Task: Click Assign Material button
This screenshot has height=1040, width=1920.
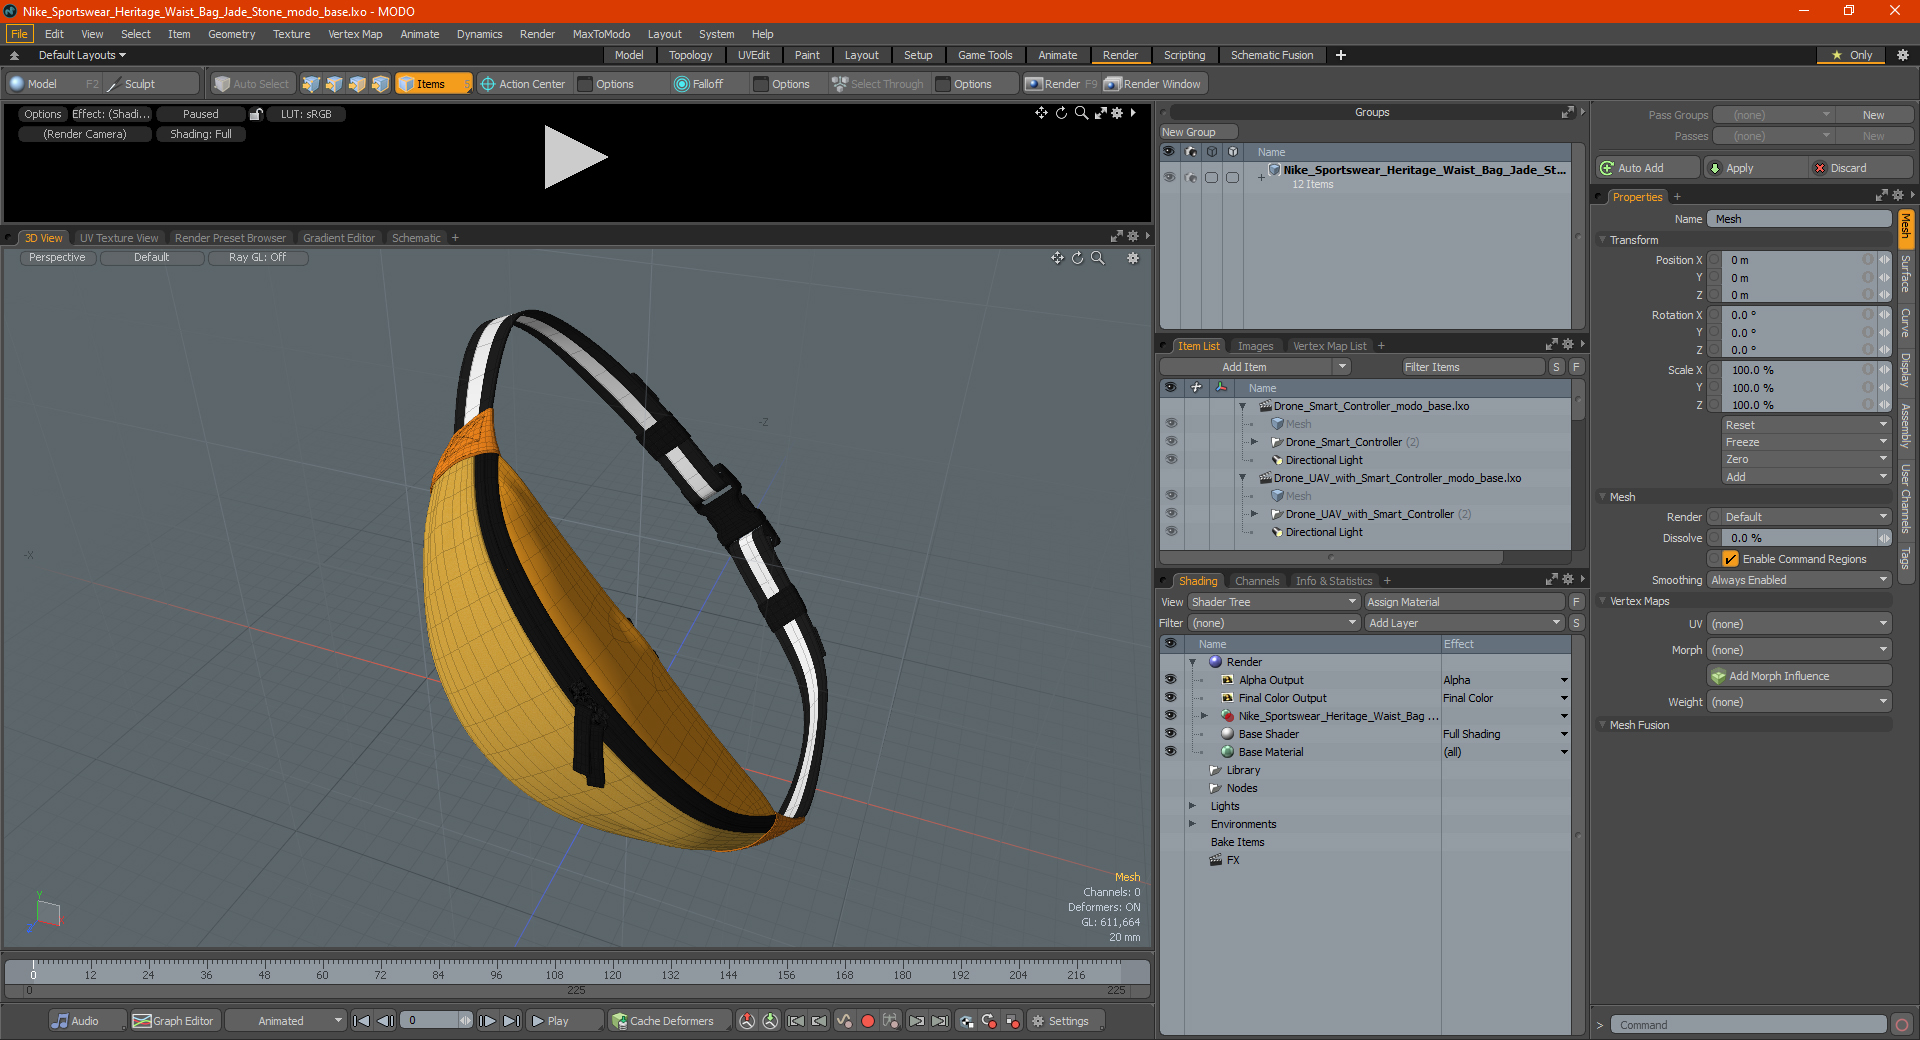Action: click(x=1464, y=602)
